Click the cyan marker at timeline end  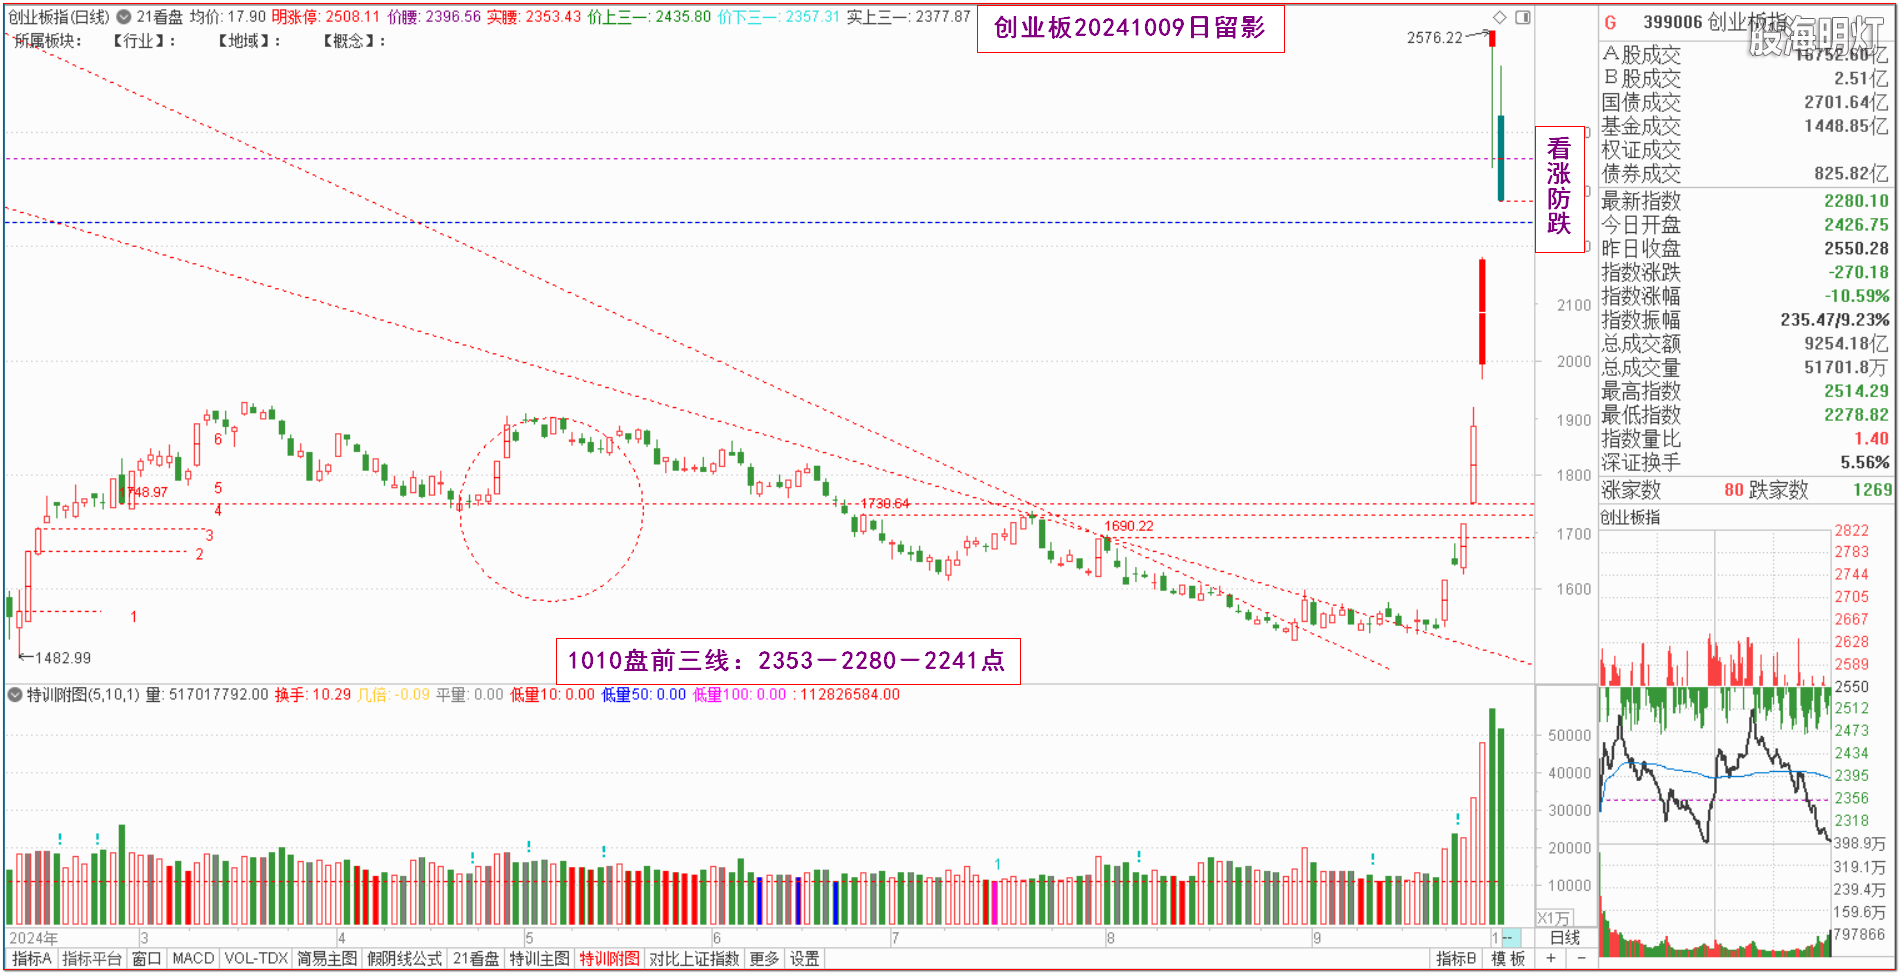(1510, 938)
